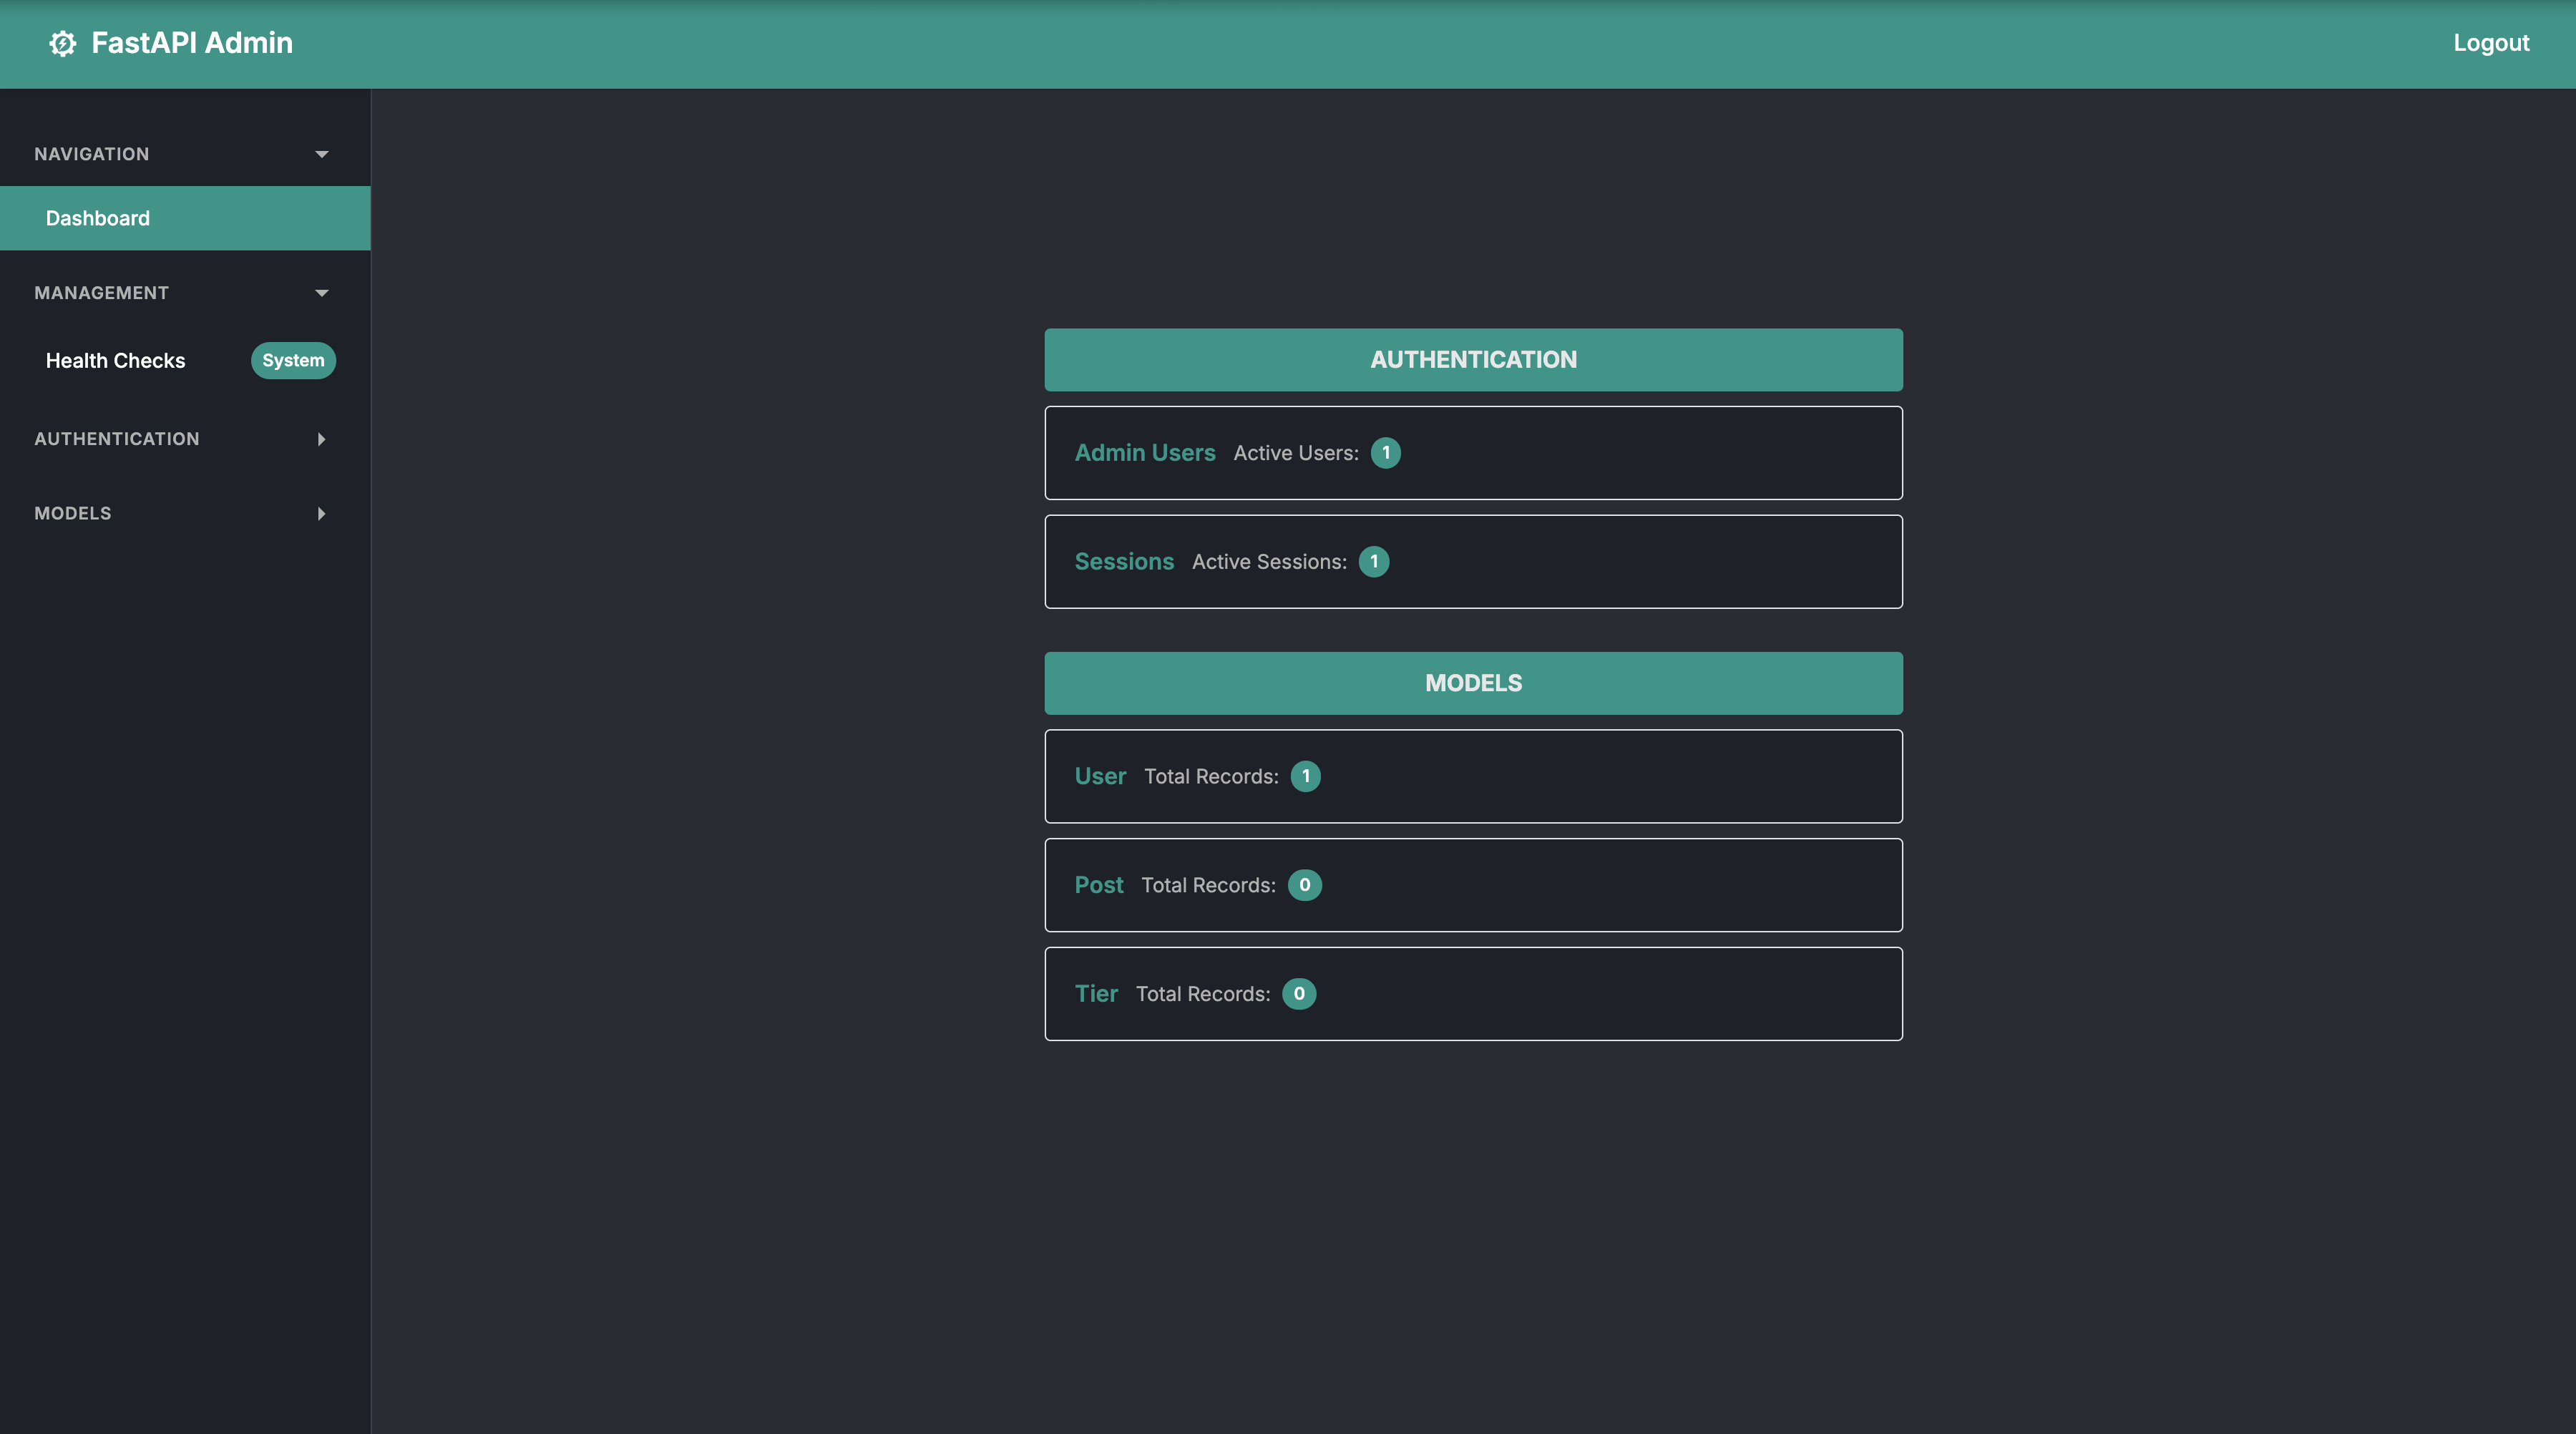This screenshot has width=2576, height=1434.
Task: Click the System badge beside Health Checks
Action: coord(293,360)
